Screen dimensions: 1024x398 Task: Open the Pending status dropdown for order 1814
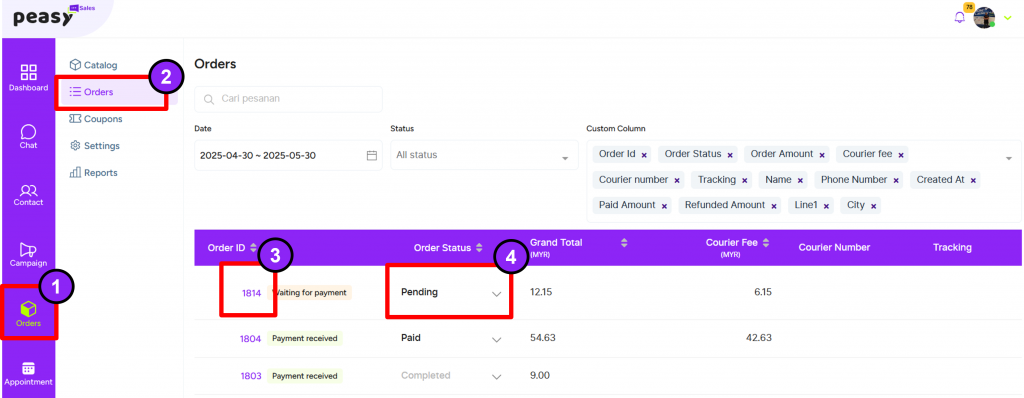click(451, 292)
